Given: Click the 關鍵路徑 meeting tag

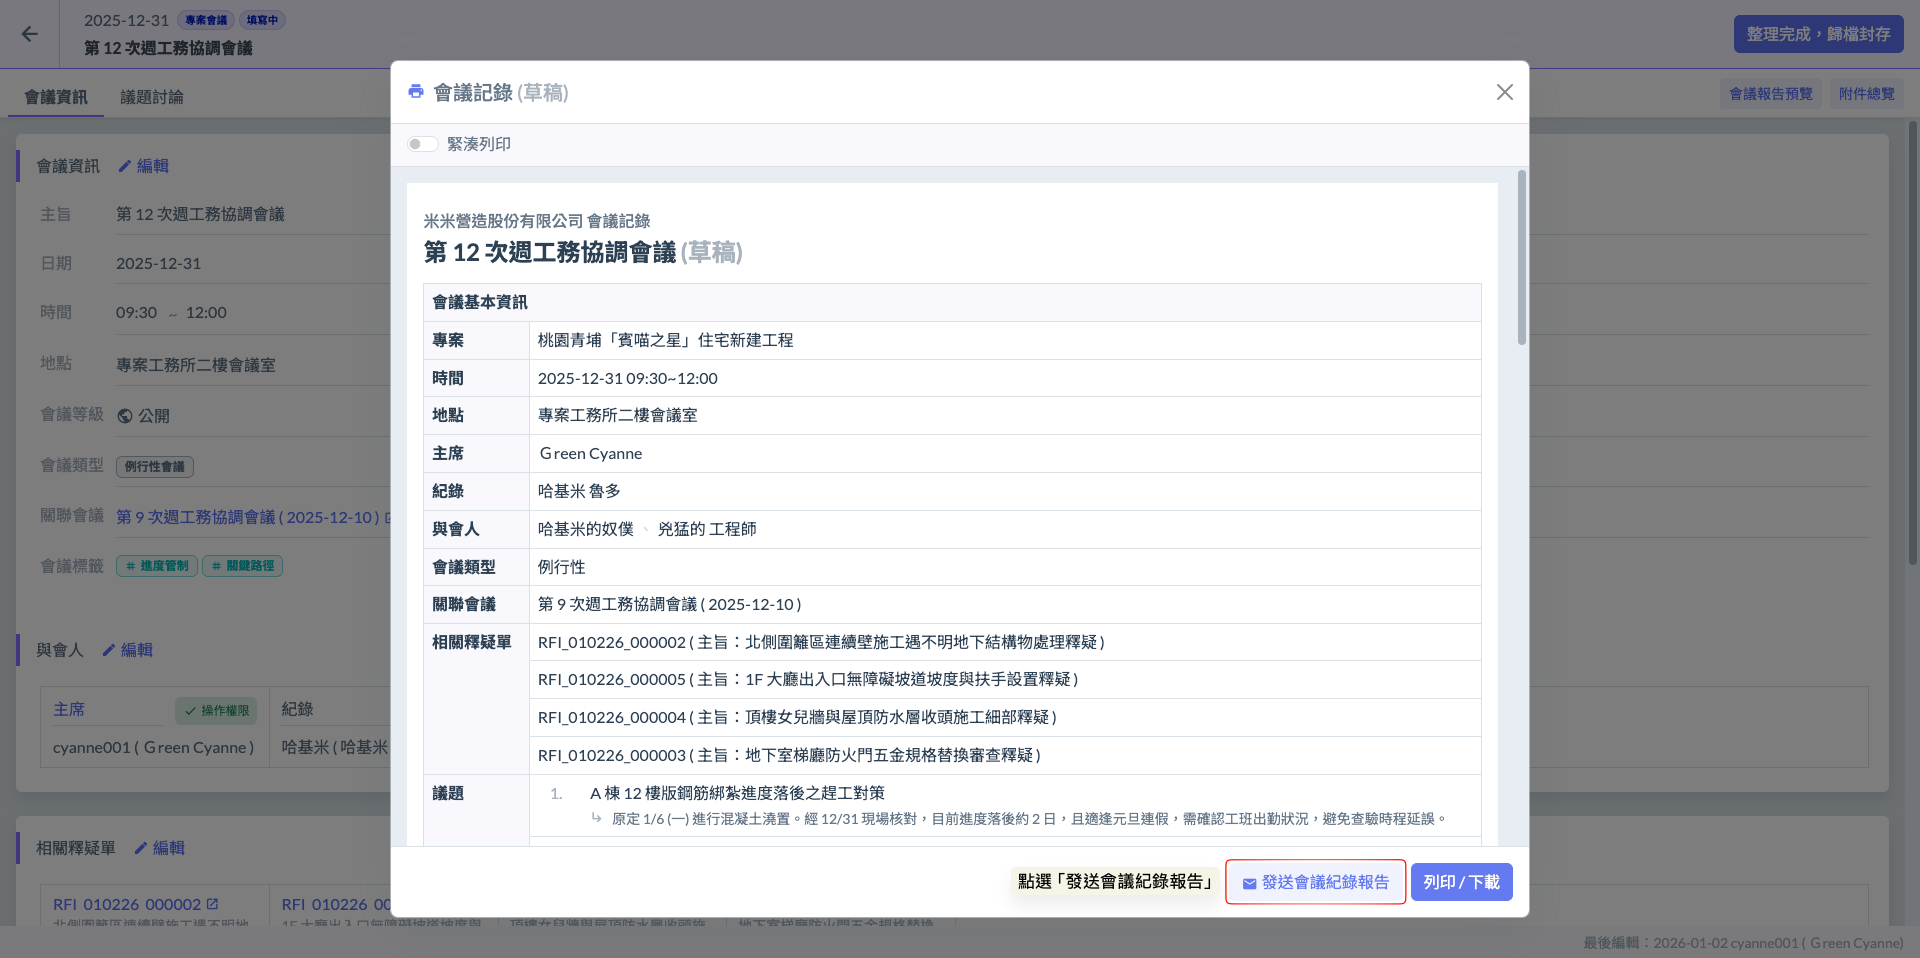Looking at the screenshot, I should (243, 566).
